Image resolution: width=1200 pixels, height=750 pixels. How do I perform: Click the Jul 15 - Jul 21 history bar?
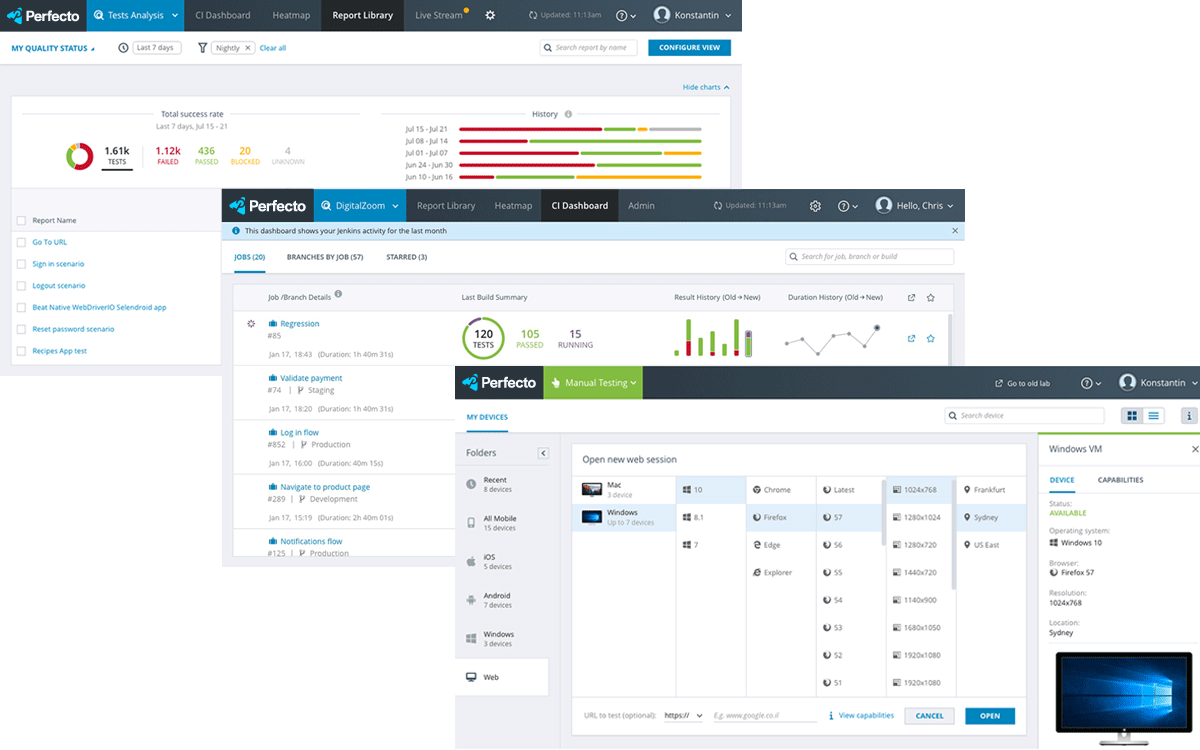pos(580,129)
